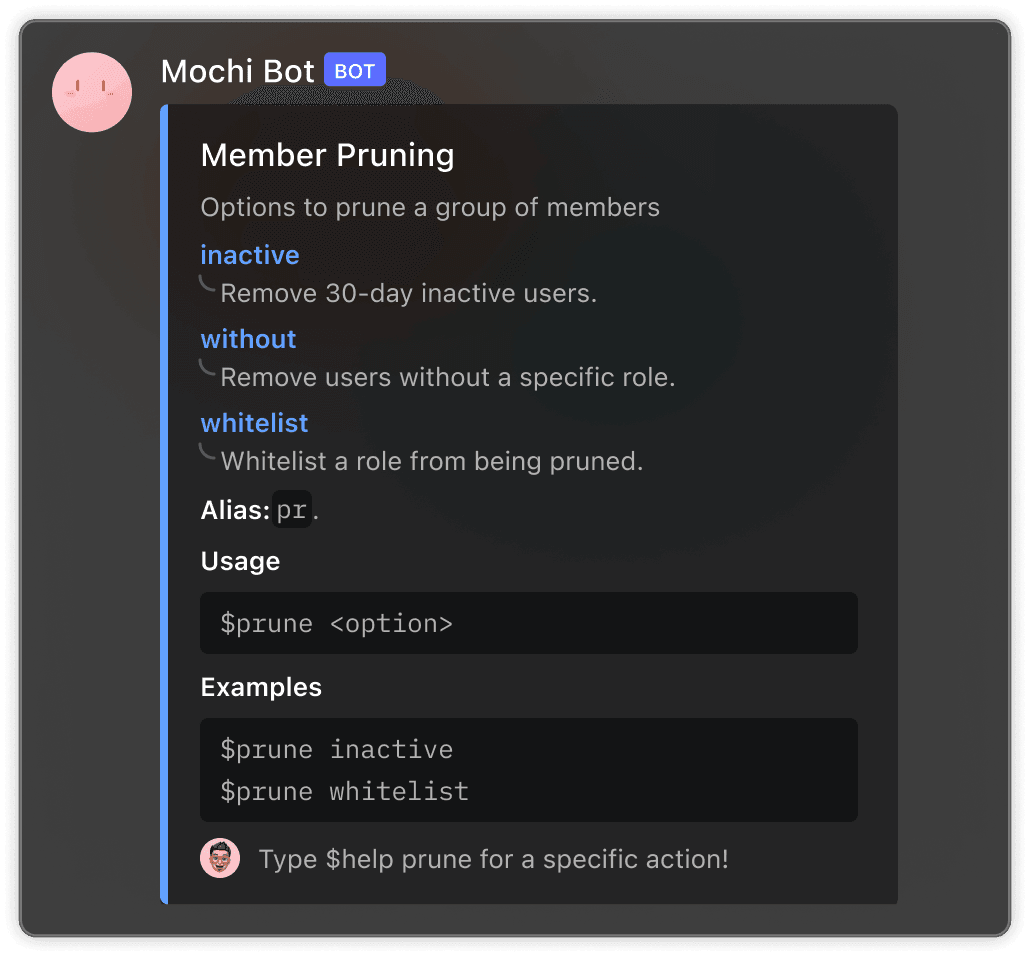The image size is (1030, 957).
Task: Click the curved arrow beside the inactive description
Action: tap(207, 285)
